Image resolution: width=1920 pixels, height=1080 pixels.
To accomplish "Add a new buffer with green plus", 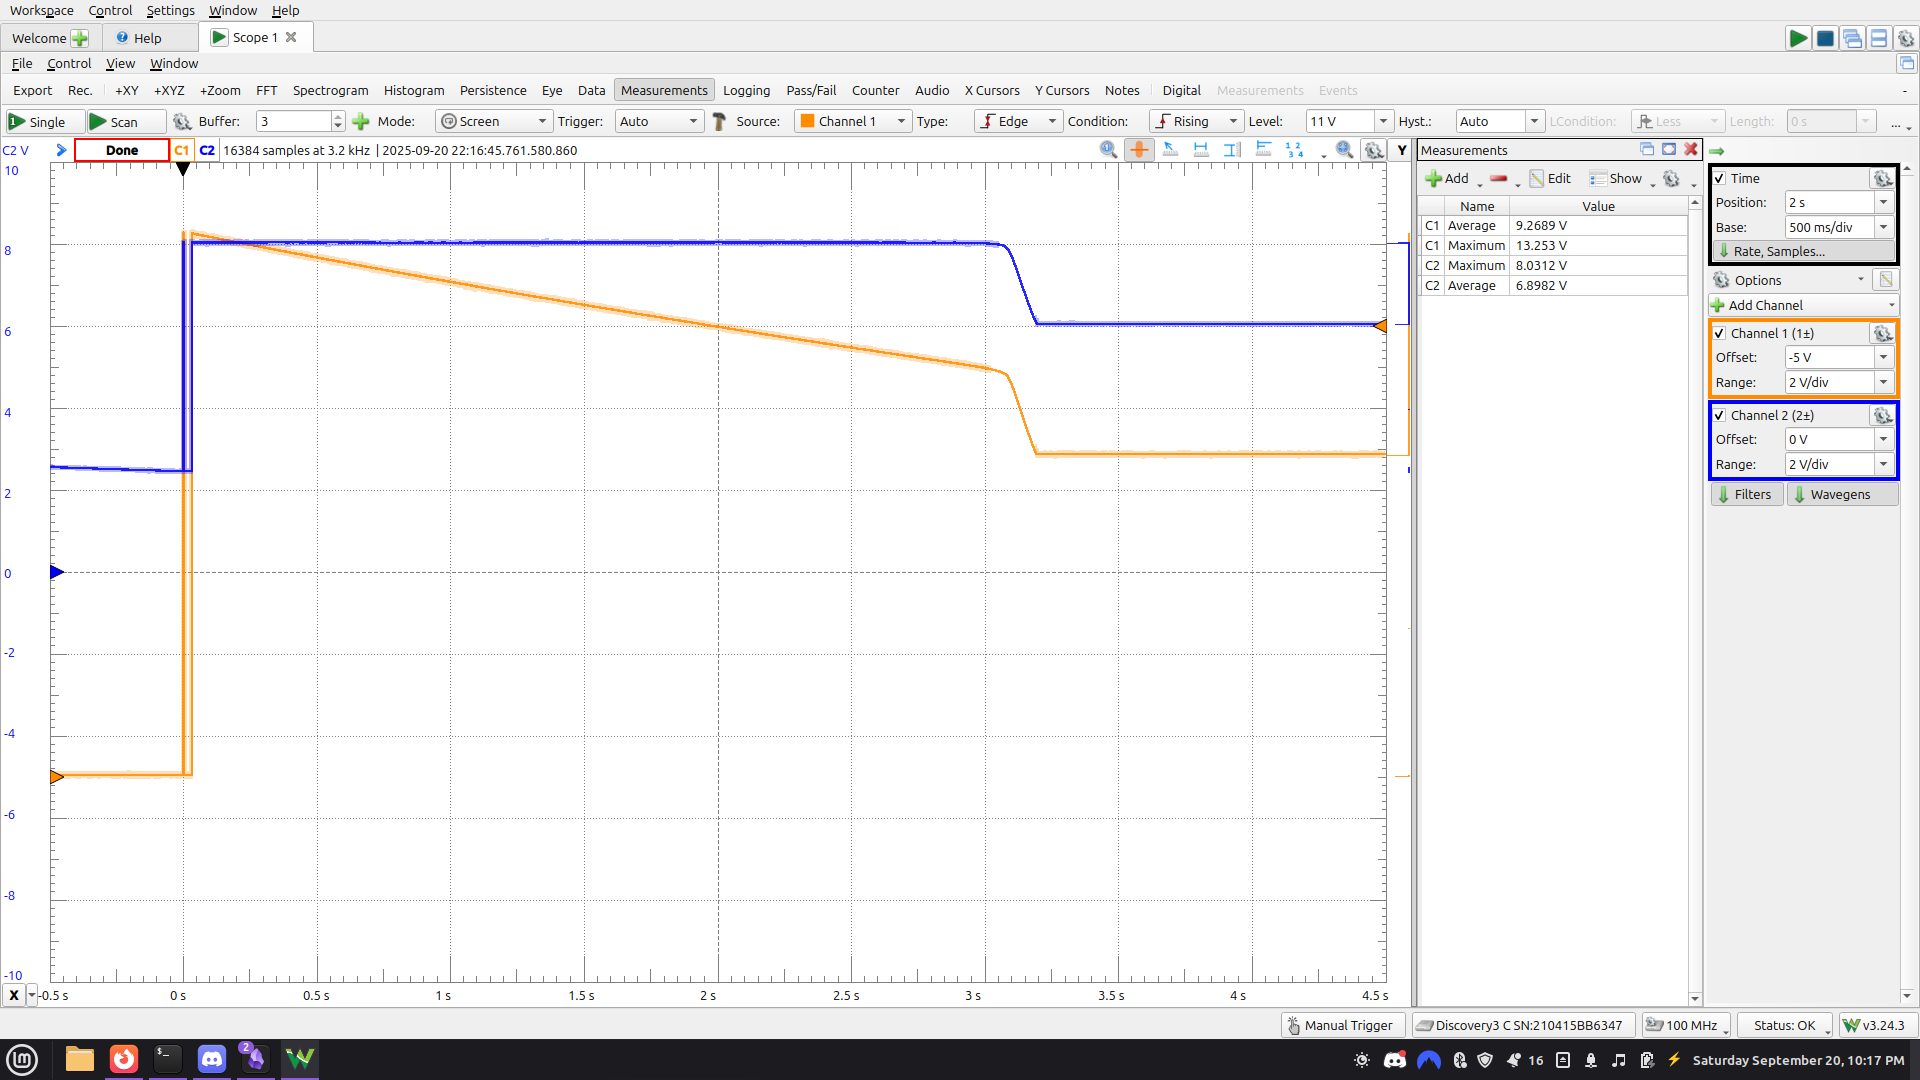I will point(361,122).
